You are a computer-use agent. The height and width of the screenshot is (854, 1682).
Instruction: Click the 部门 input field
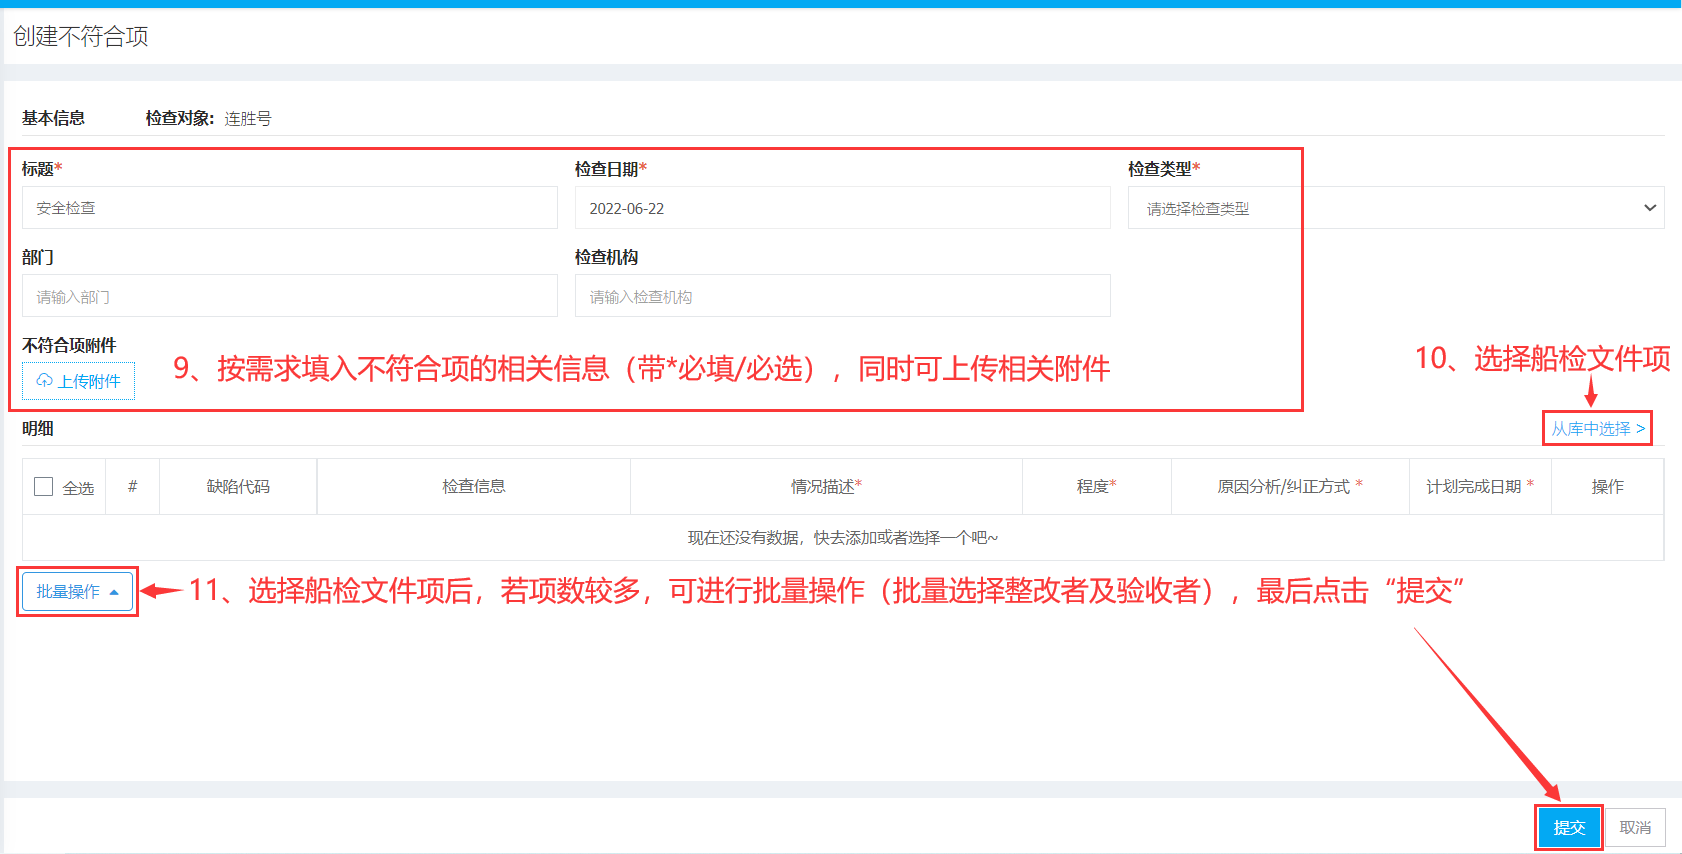[290, 296]
